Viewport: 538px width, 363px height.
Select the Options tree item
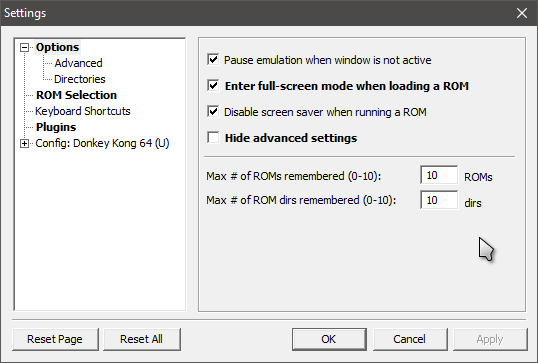(57, 47)
